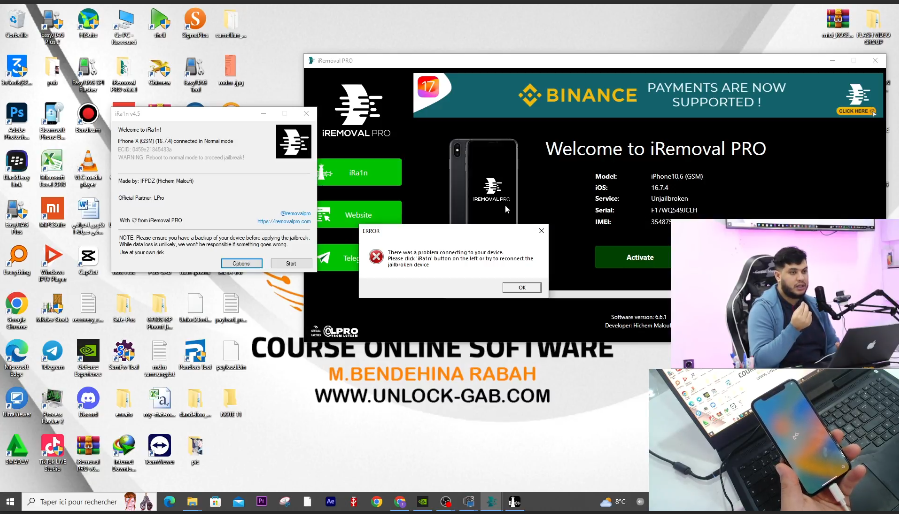The height and width of the screenshot is (514, 899).
Task: Open the Website button in iRemoval PRO
Action: tap(358, 215)
